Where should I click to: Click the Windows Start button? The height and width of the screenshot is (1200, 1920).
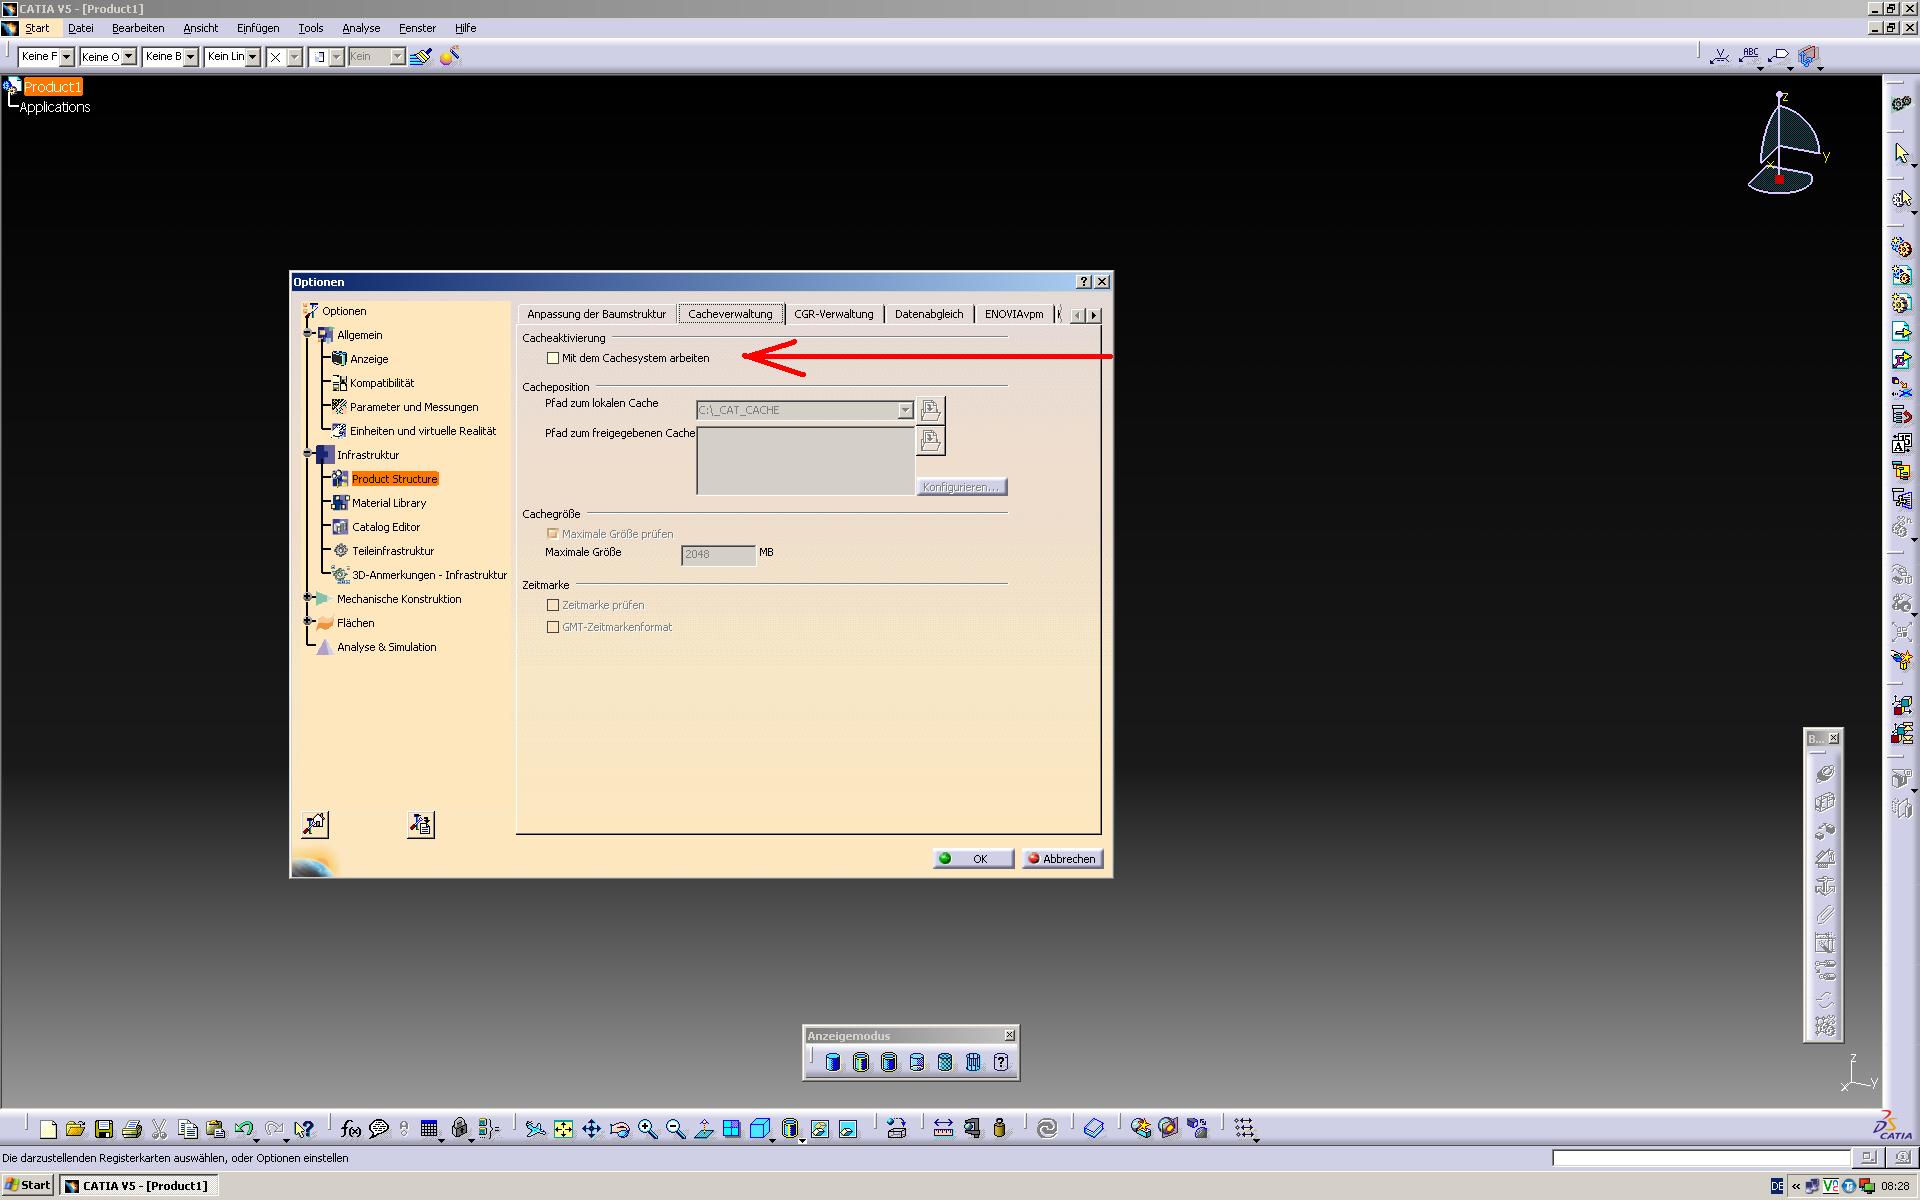point(28,1185)
